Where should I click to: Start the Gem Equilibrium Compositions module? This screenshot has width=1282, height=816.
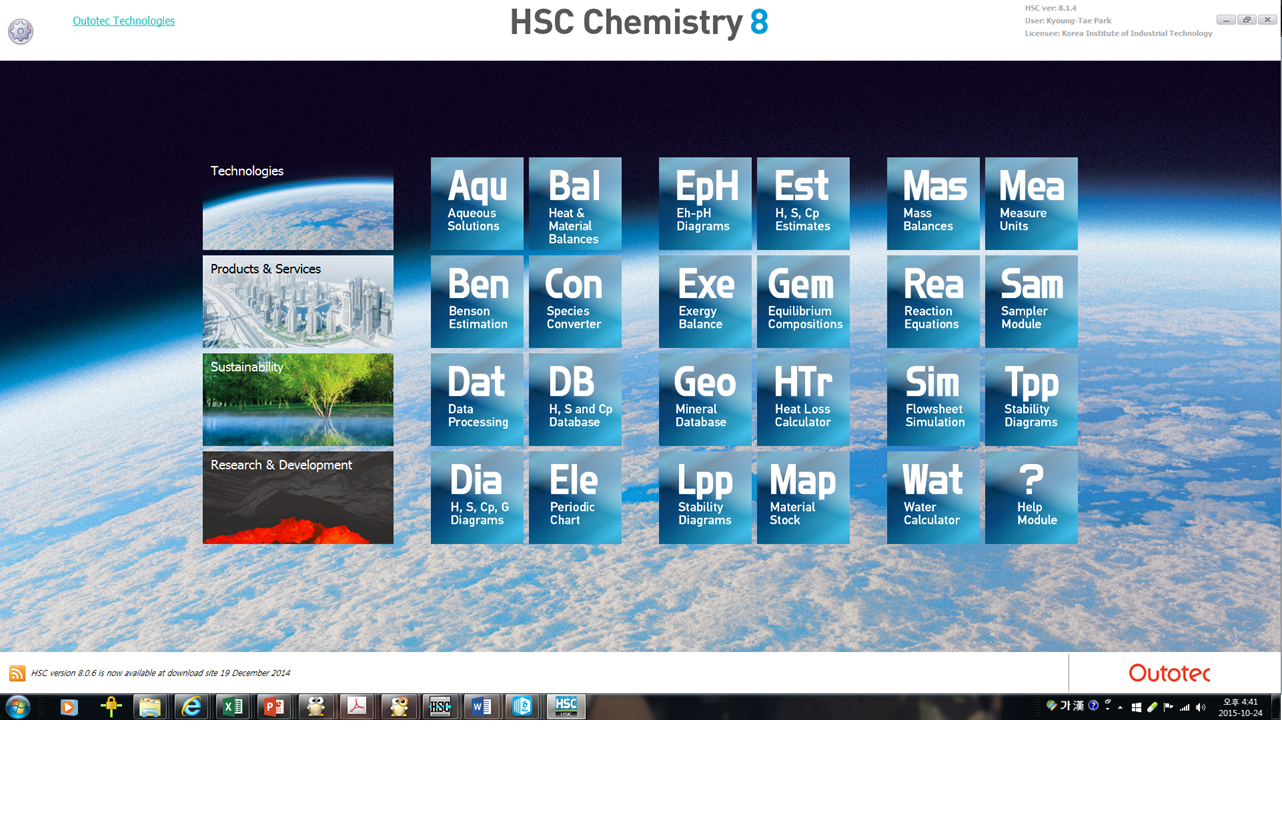pos(803,301)
